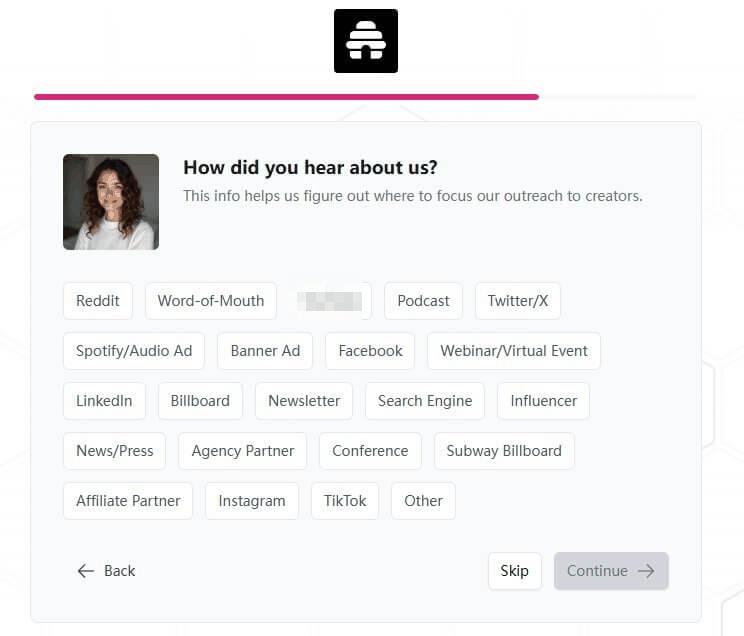Image resolution: width=744 pixels, height=636 pixels.
Task: Choose the Influencer chip
Action: click(544, 401)
